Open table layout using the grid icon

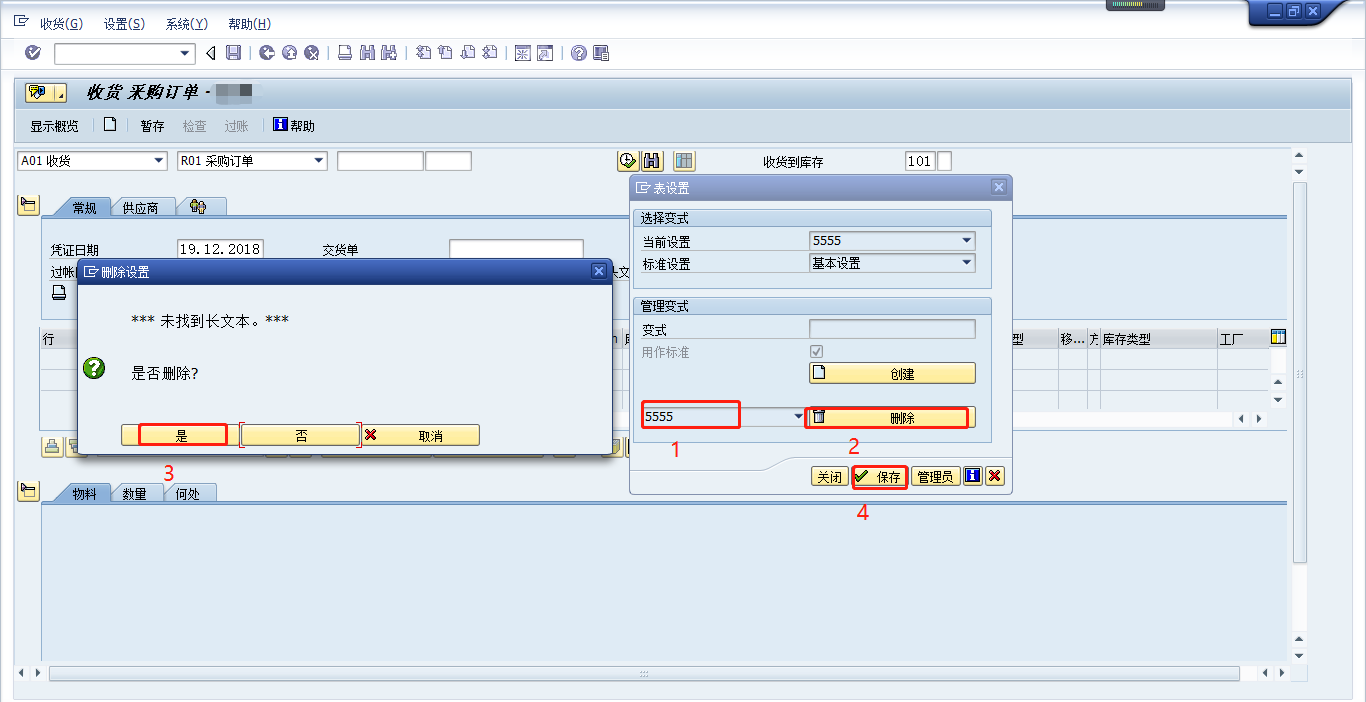[684, 160]
